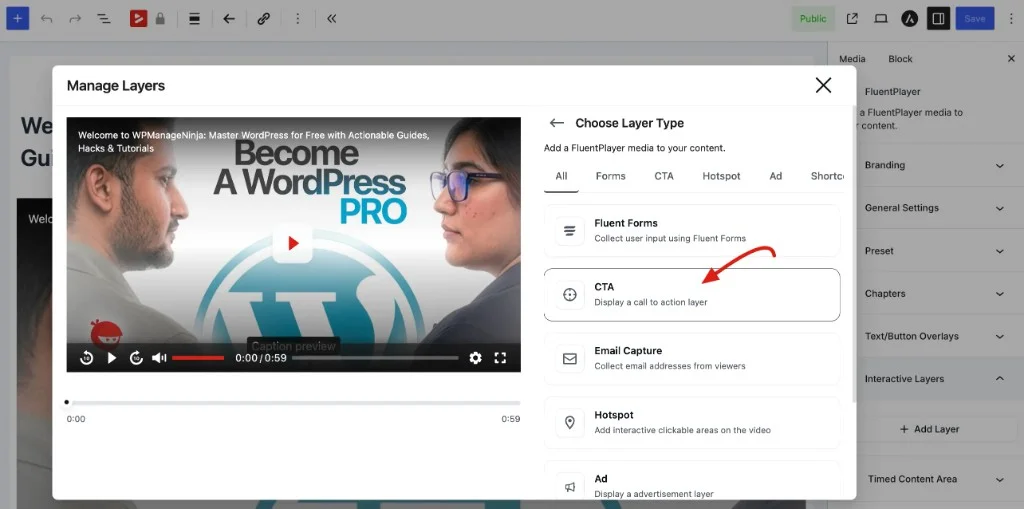The image size is (1024, 509).
Task: Collapse the Interactive Layers section
Action: click(x=935, y=378)
